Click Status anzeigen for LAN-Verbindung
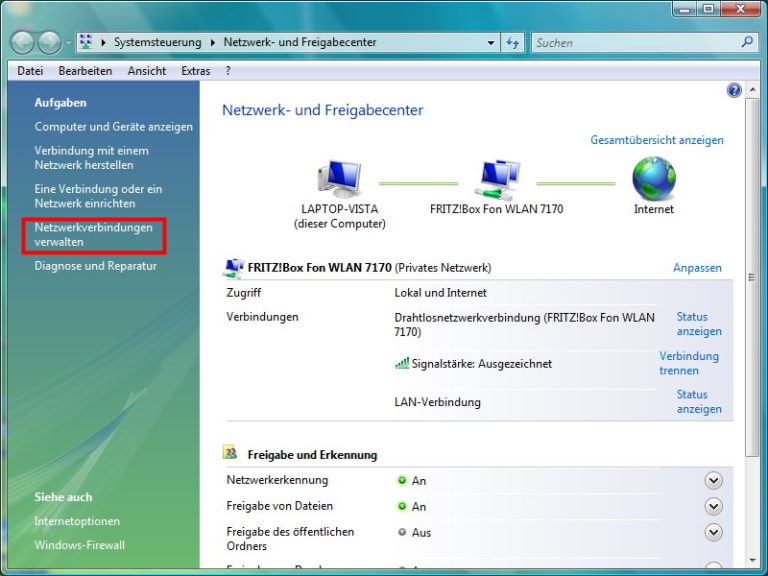 pyautogui.click(x=699, y=402)
